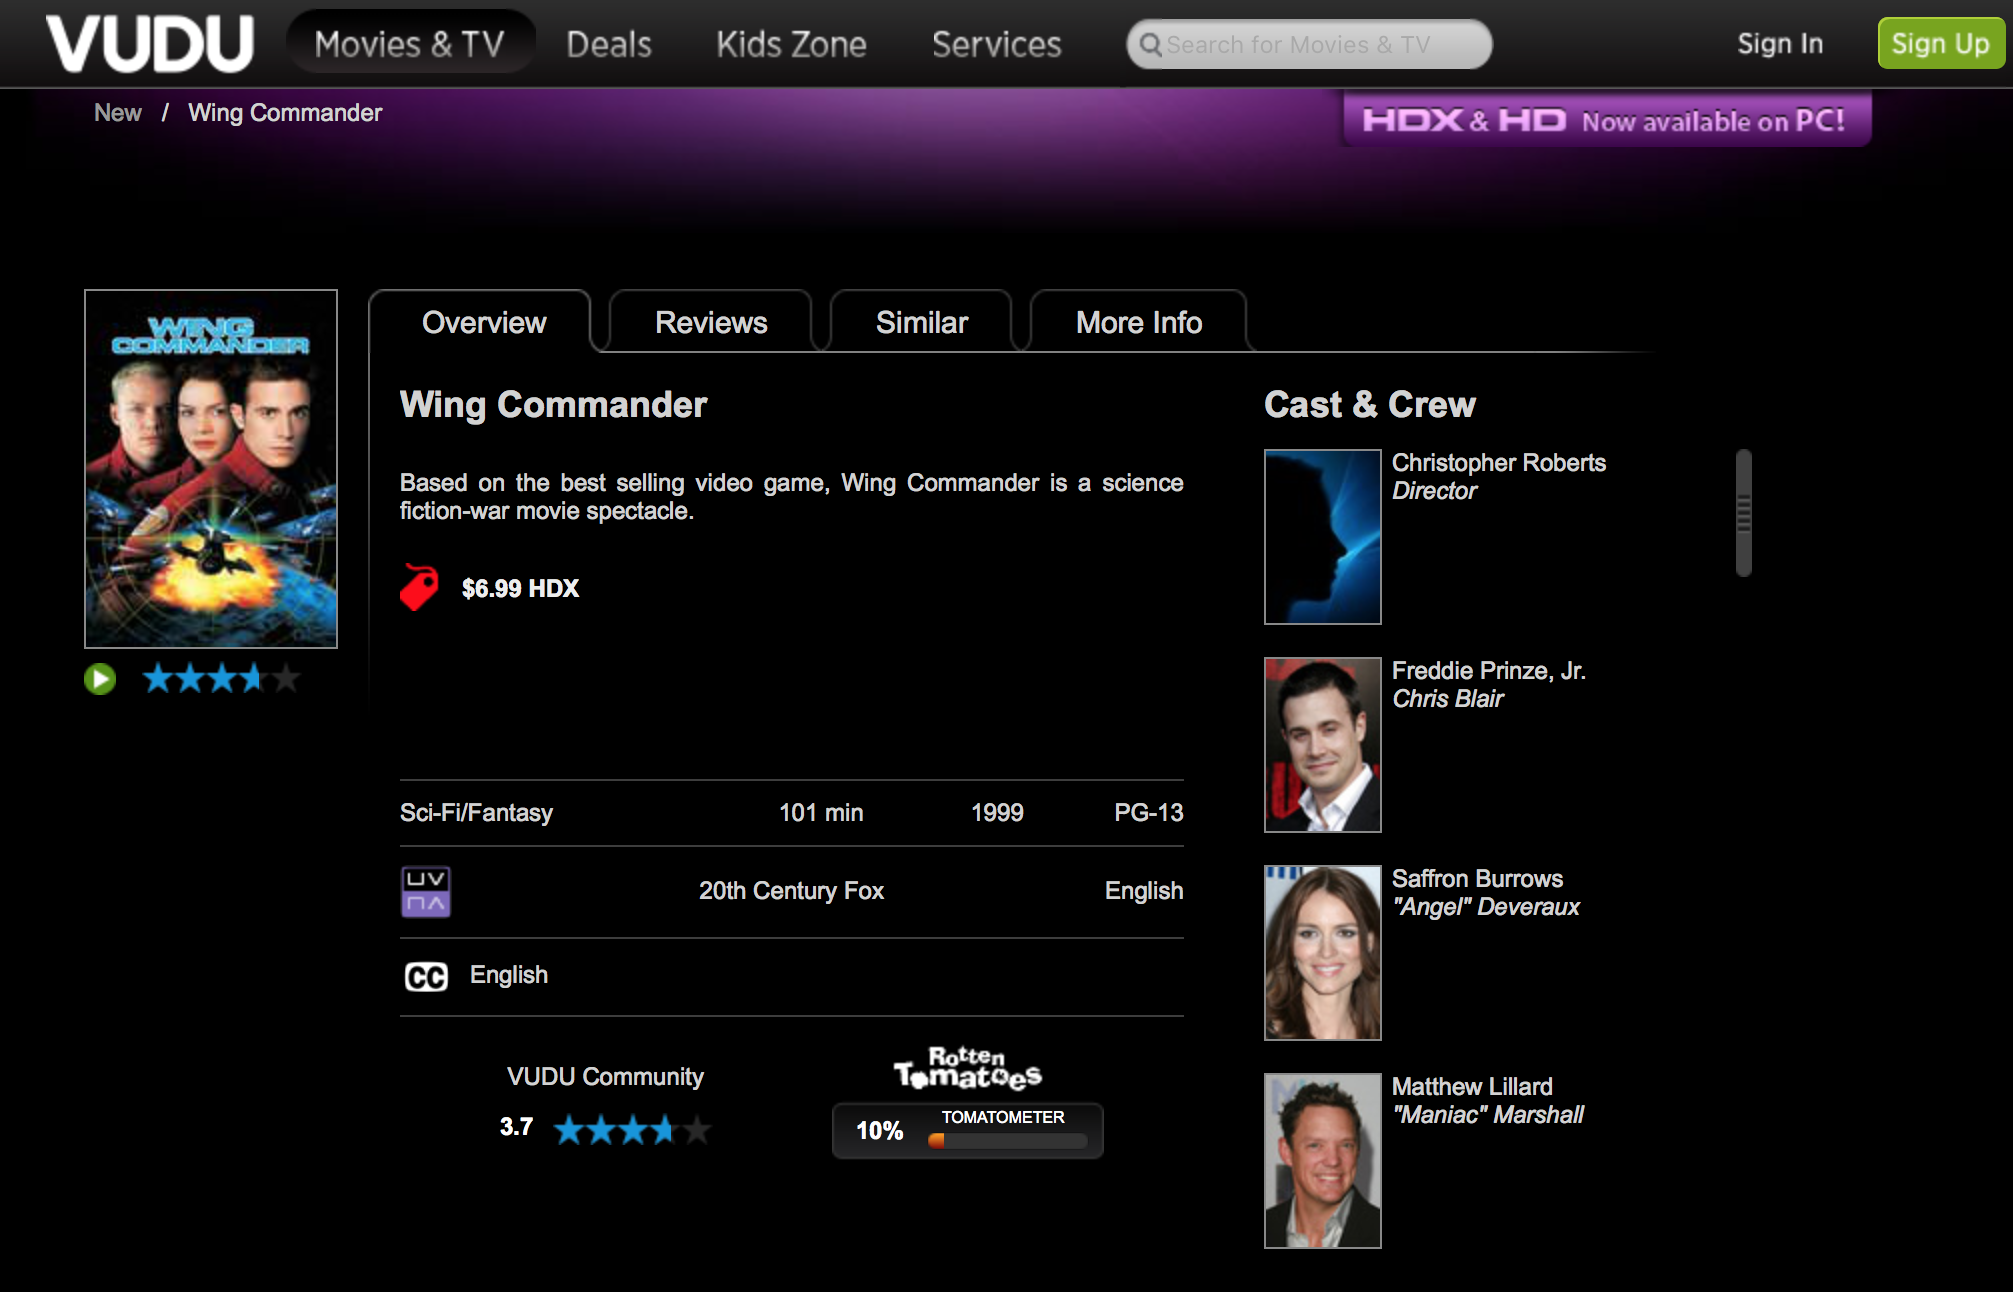The width and height of the screenshot is (2013, 1292).
Task: Click the Sign In link
Action: (x=1780, y=44)
